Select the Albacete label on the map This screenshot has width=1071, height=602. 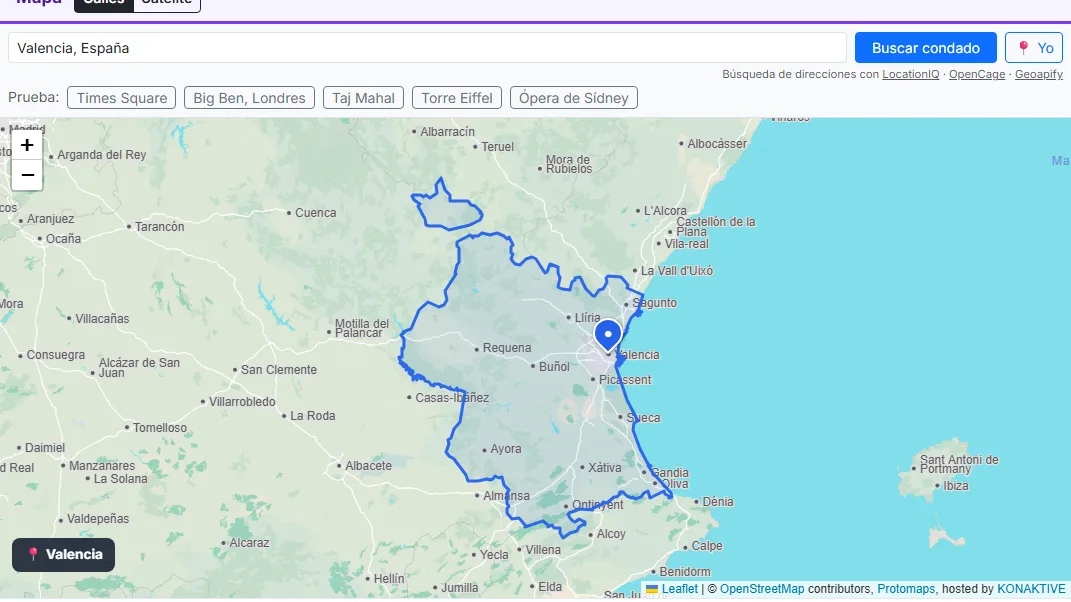(368, 466)
